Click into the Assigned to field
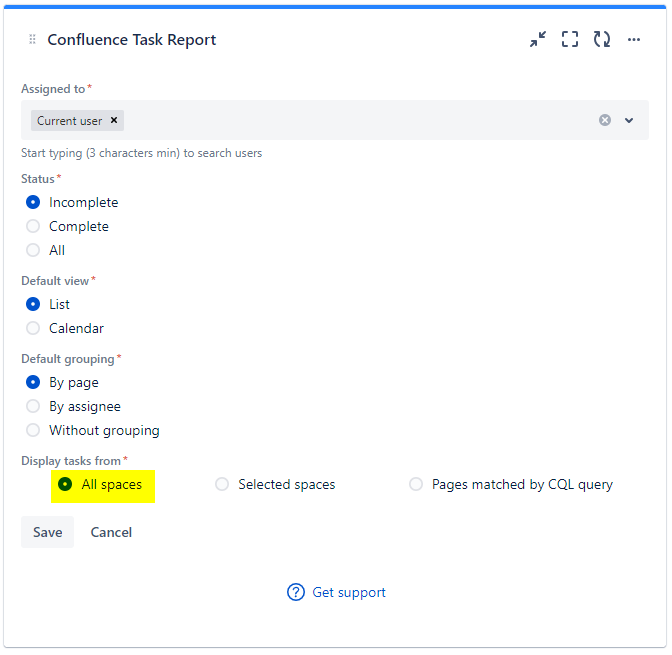 coord(335,120)
